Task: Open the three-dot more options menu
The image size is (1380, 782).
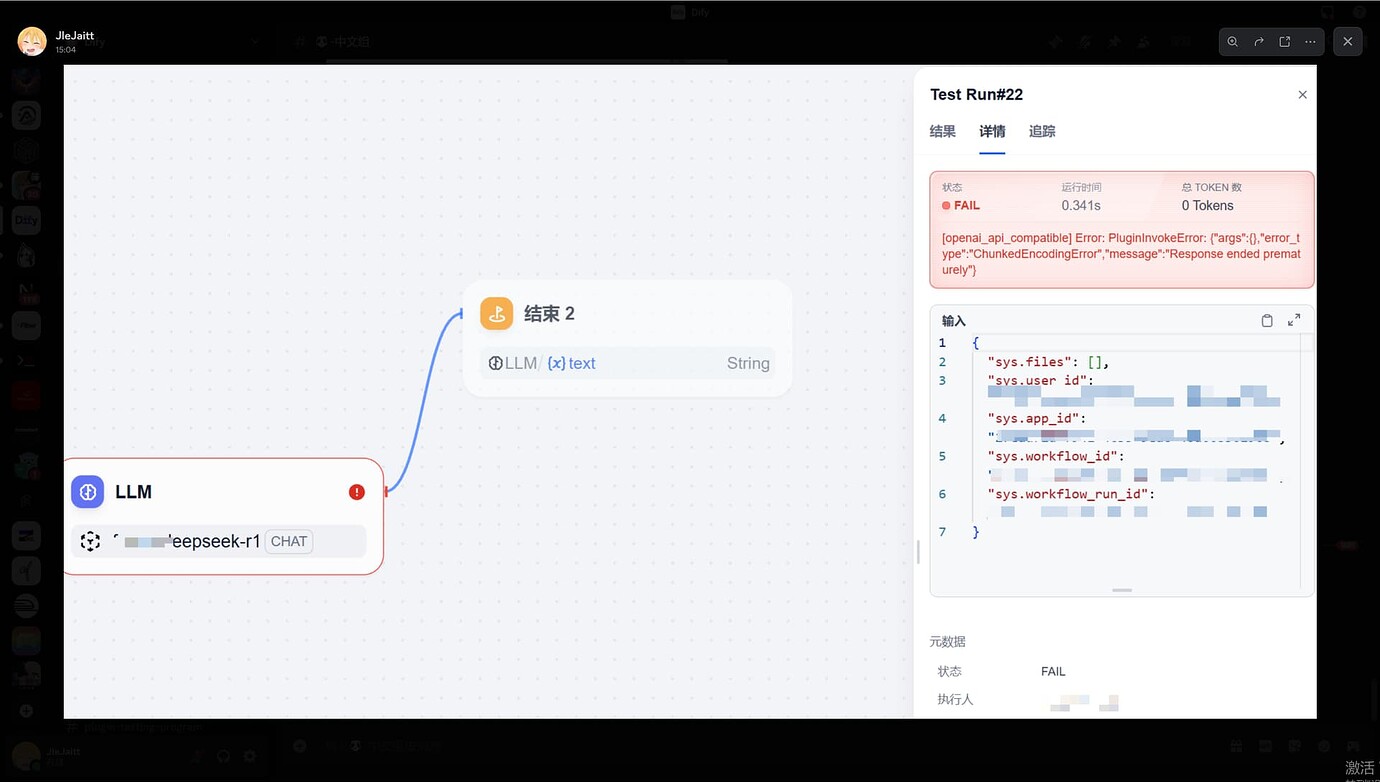Action: click(1311, 42)
